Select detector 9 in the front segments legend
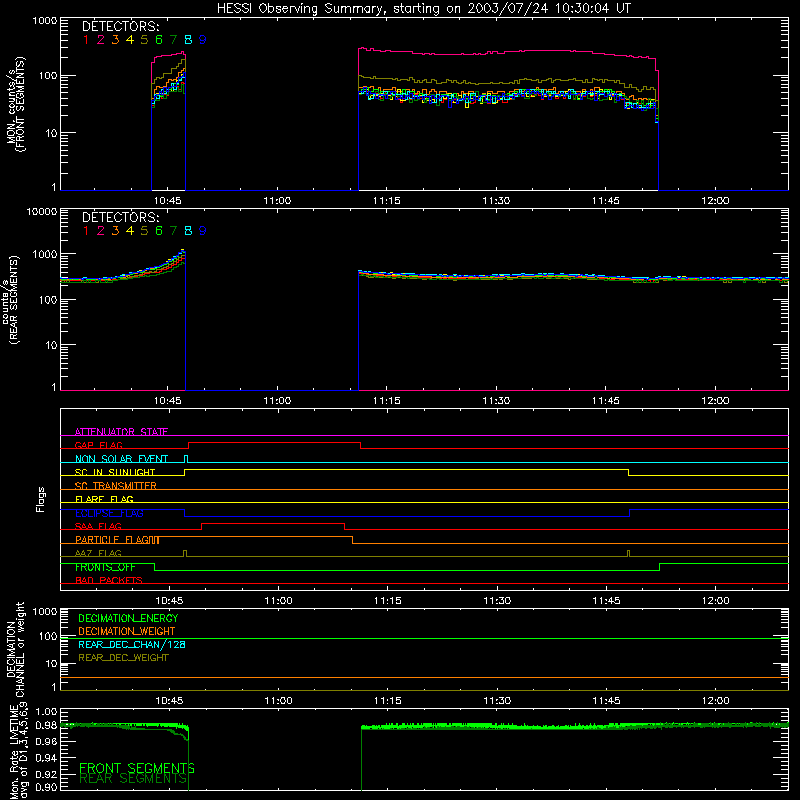Viewport: 800px width, 800px height. 203,40
